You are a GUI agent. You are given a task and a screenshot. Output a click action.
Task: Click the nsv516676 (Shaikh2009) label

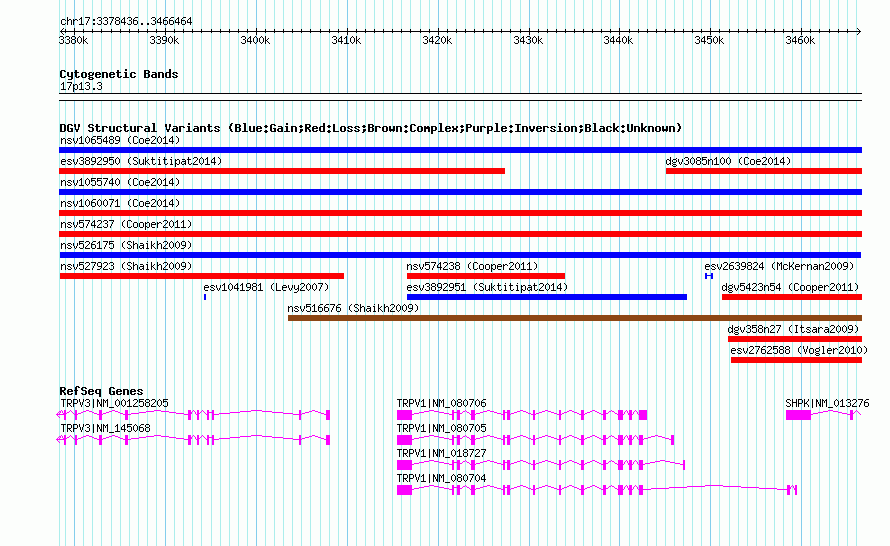353,308
